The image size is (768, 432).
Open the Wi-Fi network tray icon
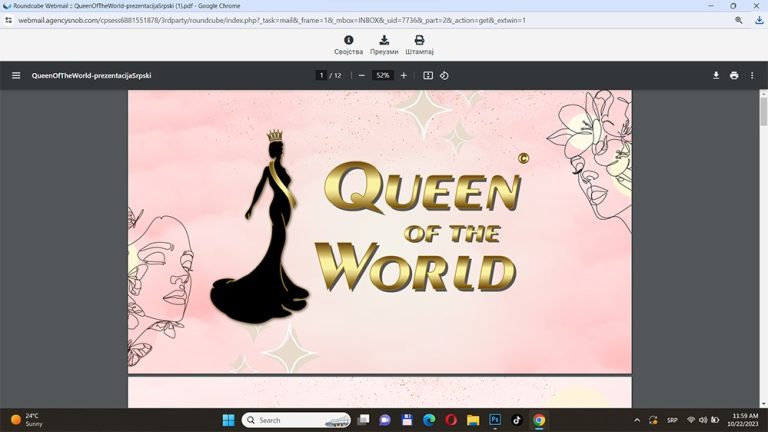tap(691, 420)
